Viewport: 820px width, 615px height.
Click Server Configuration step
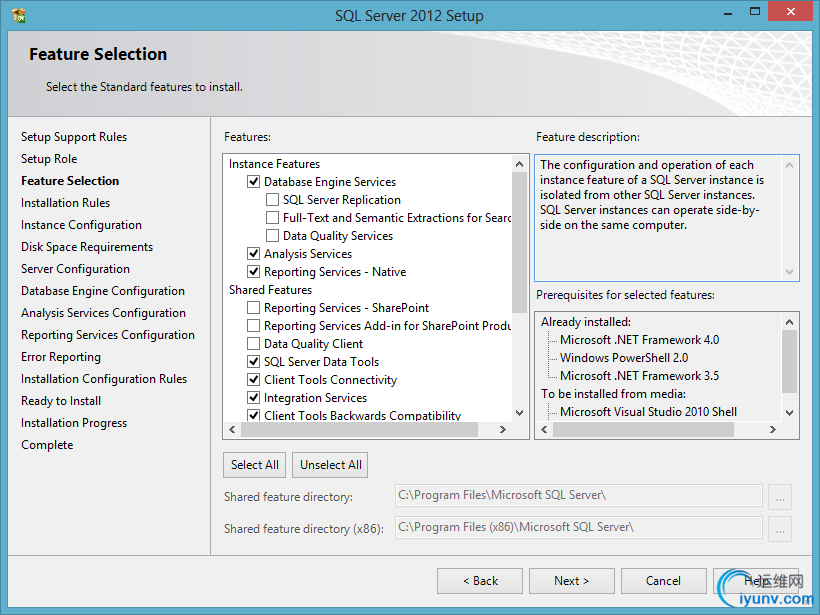(x=75, y=269)
